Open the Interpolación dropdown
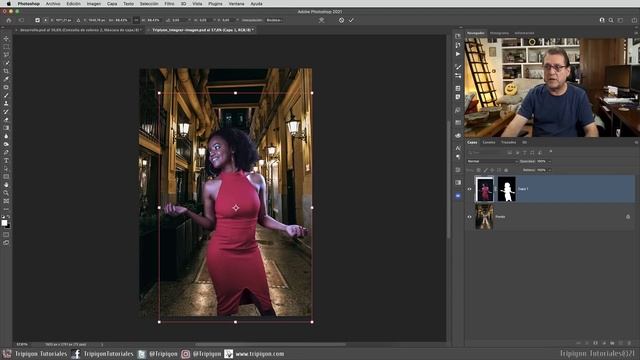The width and height of the screenshot is (640, 360). tap(274, 20)
